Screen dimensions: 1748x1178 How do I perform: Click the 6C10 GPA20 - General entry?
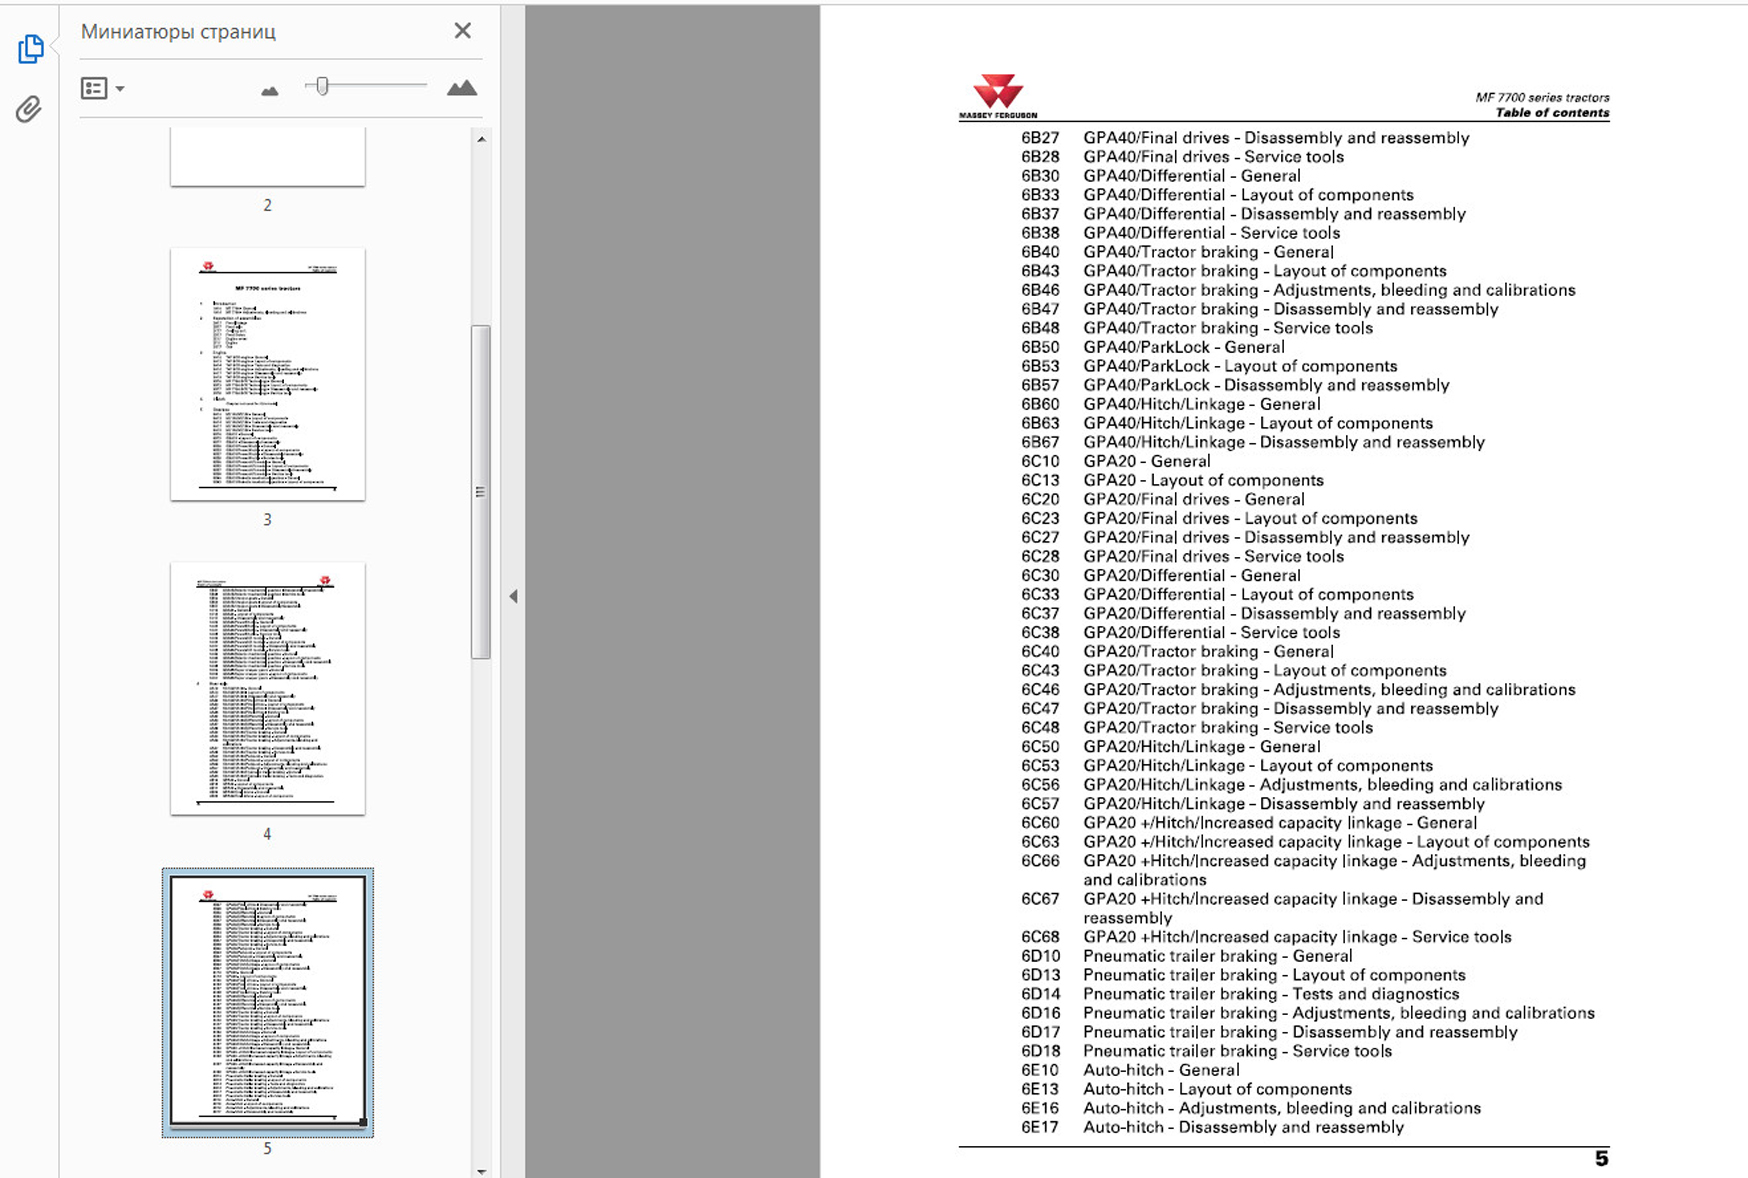point(1146,461)
